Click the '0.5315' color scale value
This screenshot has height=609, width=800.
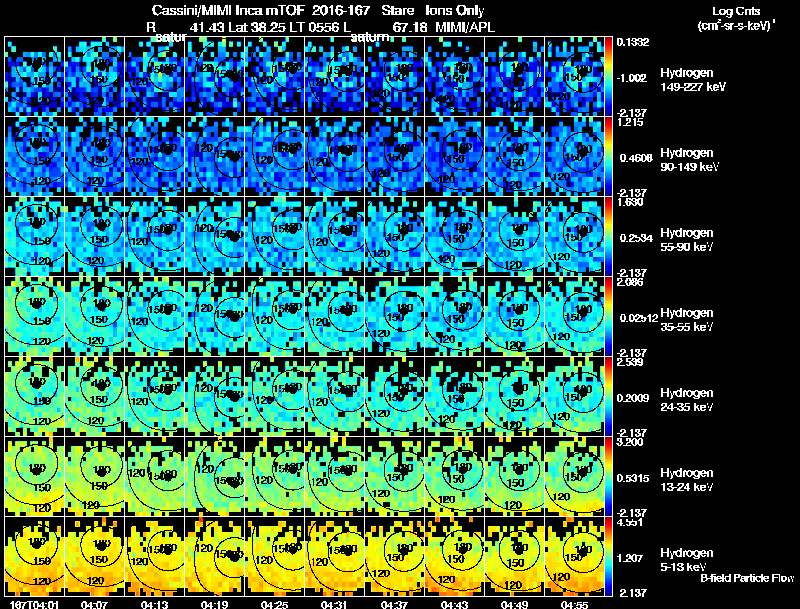[x=633, y=478]
